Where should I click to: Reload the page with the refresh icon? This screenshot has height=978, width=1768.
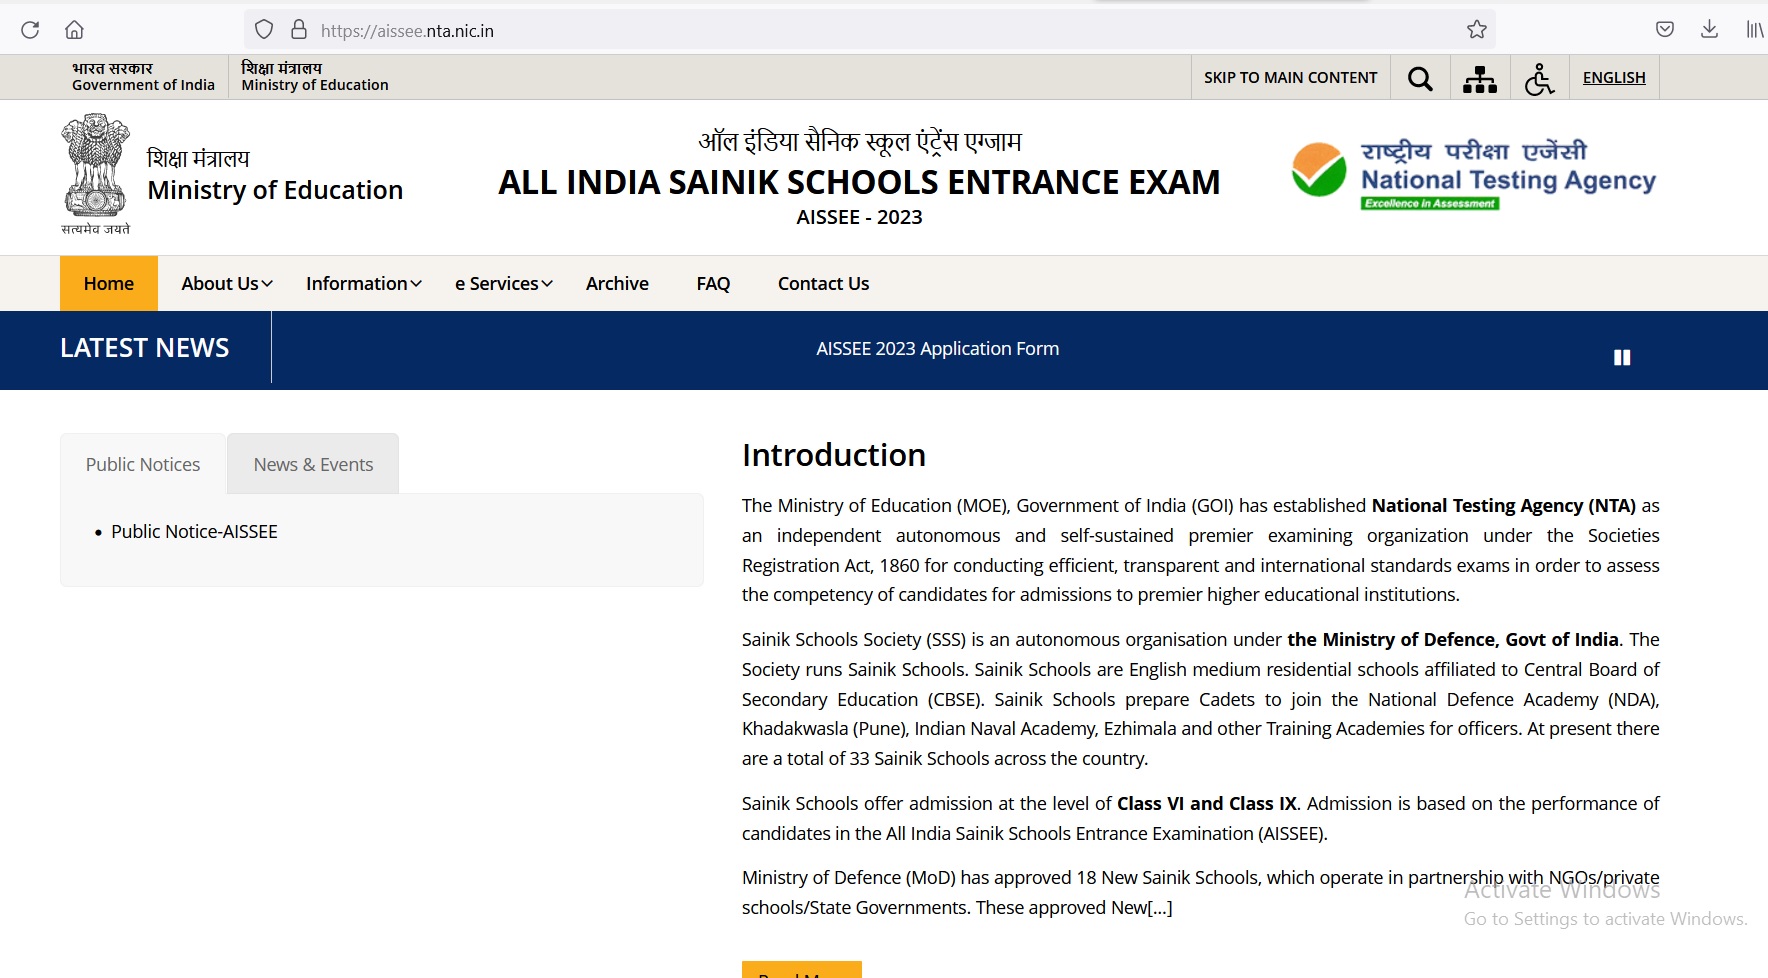pos(30,30)
